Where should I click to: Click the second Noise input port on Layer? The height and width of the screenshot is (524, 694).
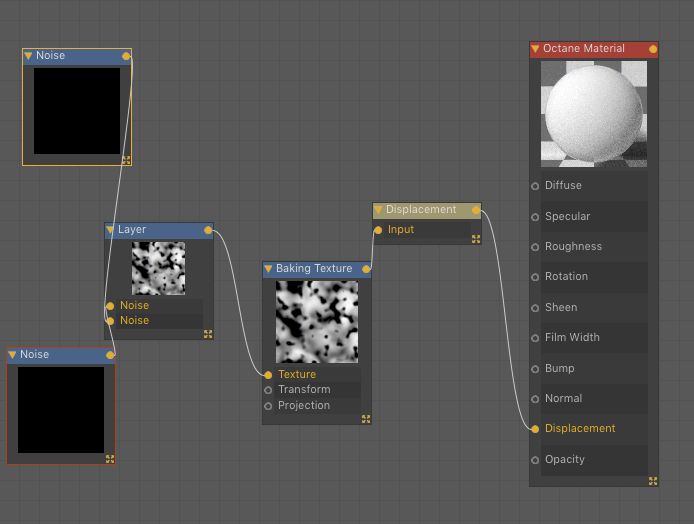(110, 321)
